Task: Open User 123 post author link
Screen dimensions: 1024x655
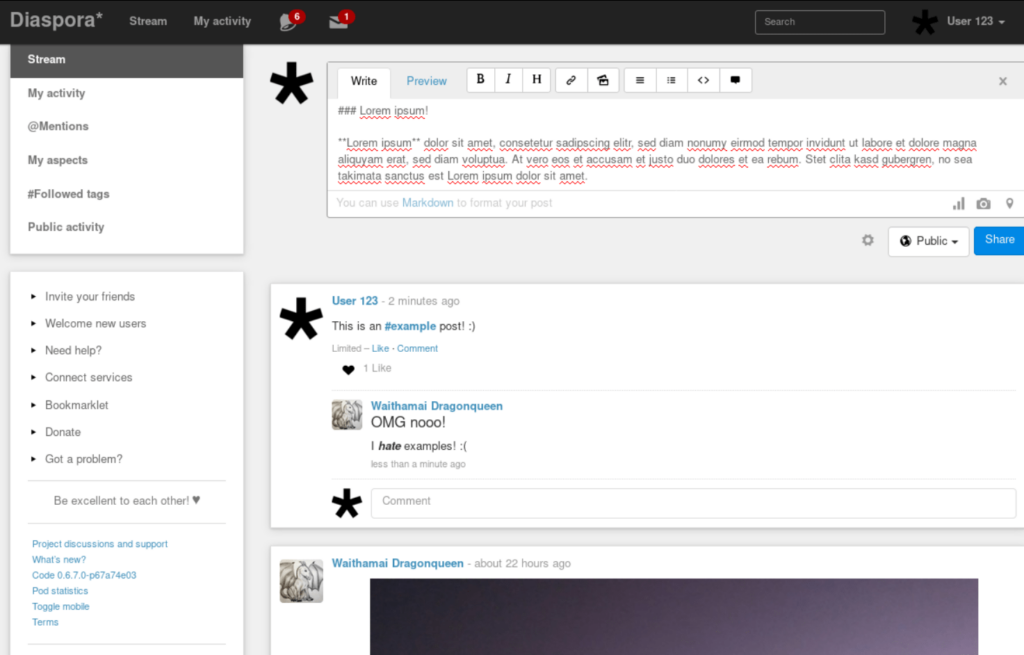Action: tap(355, 301)
